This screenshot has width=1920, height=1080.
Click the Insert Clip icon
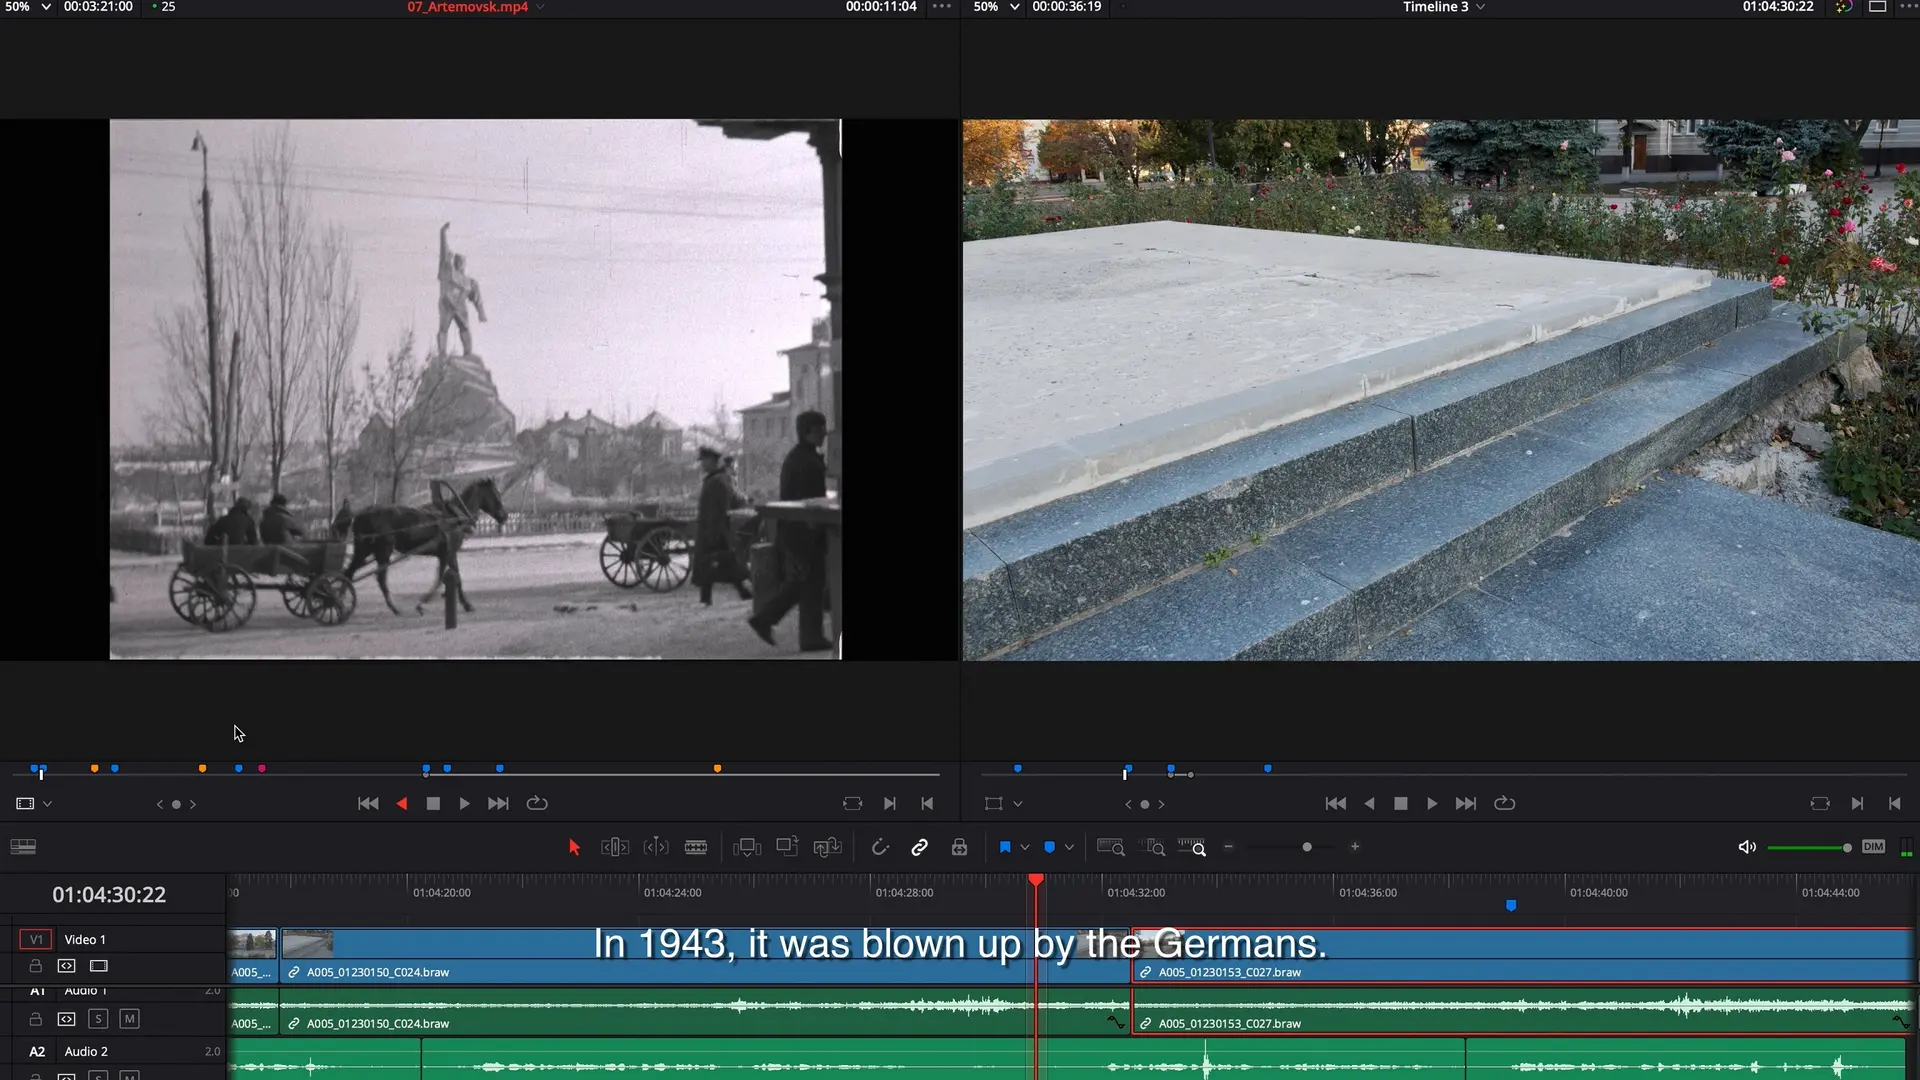tap(747, 847)
